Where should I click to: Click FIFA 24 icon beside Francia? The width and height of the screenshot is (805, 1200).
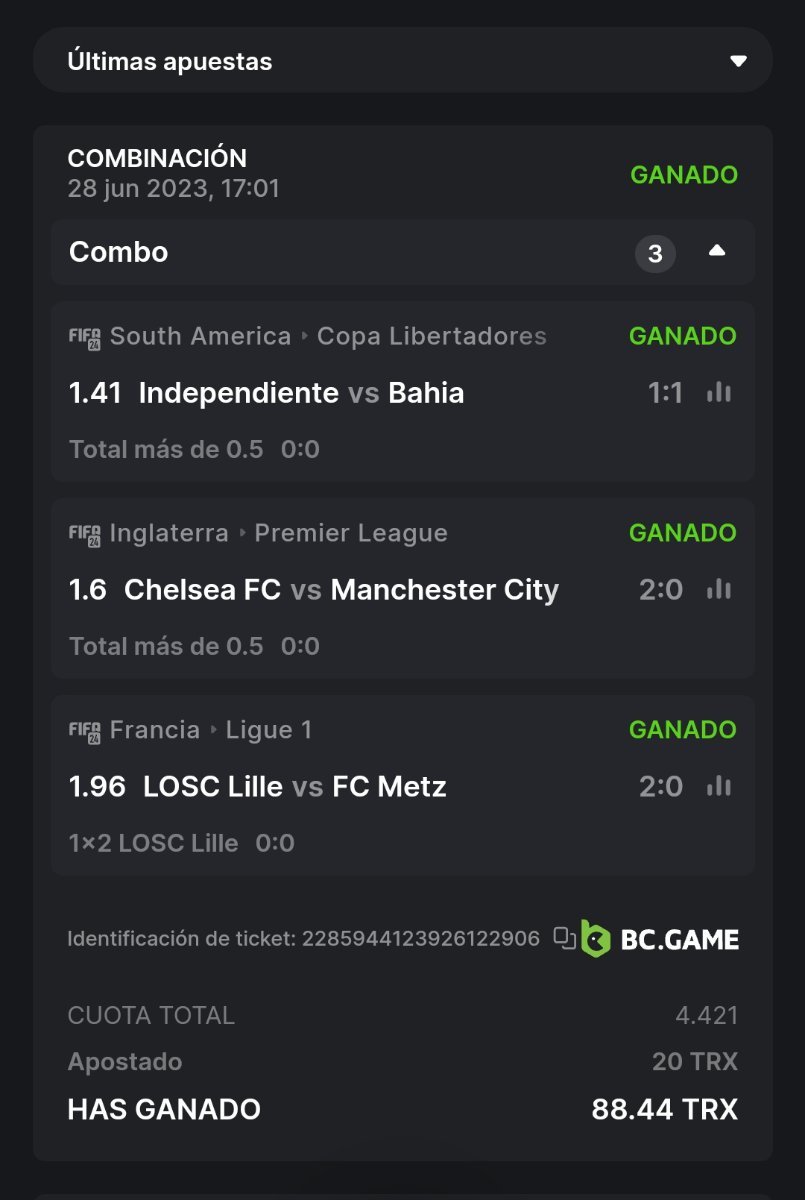(85, 731)
